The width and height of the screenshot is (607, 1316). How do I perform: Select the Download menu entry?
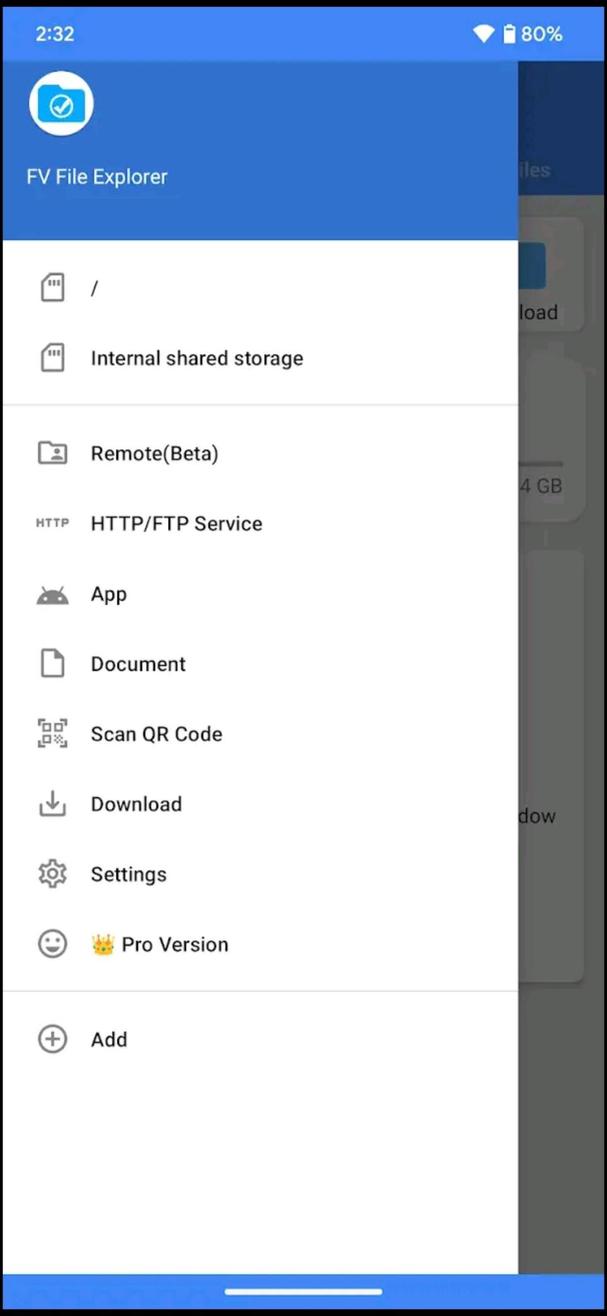pos(136,803)
